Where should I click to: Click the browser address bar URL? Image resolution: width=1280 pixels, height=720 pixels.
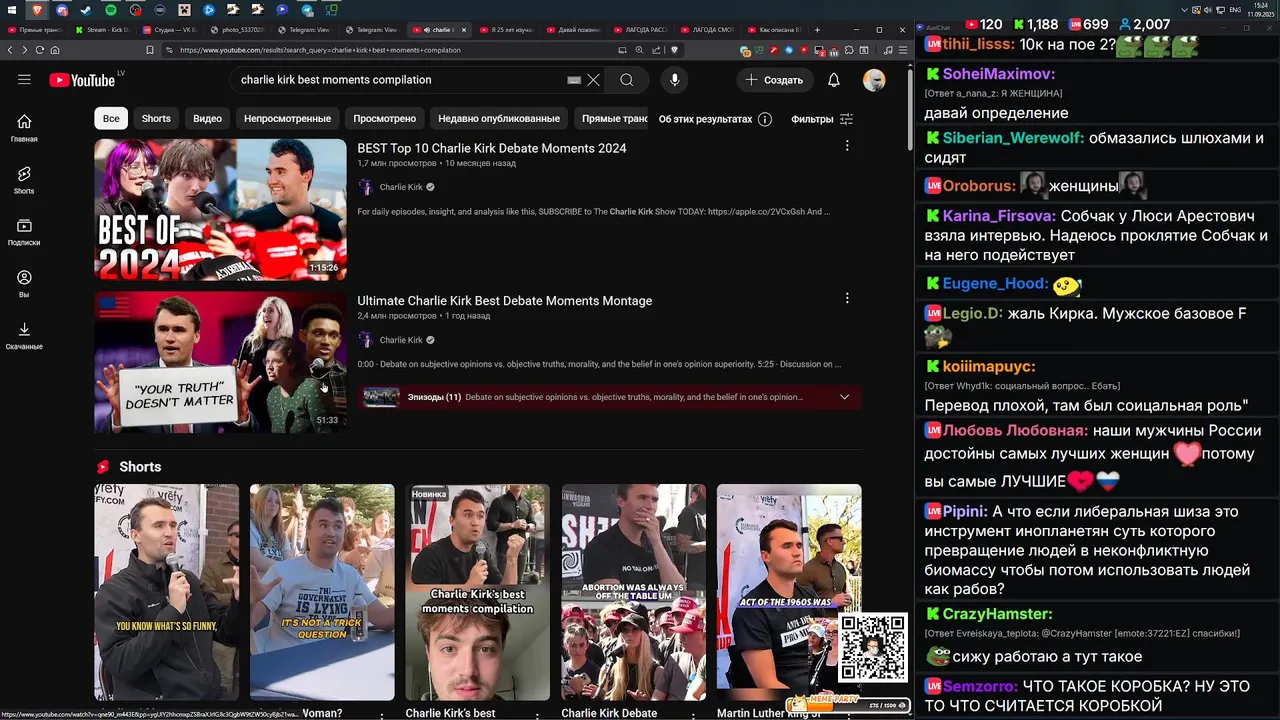[x=320, y=50]
